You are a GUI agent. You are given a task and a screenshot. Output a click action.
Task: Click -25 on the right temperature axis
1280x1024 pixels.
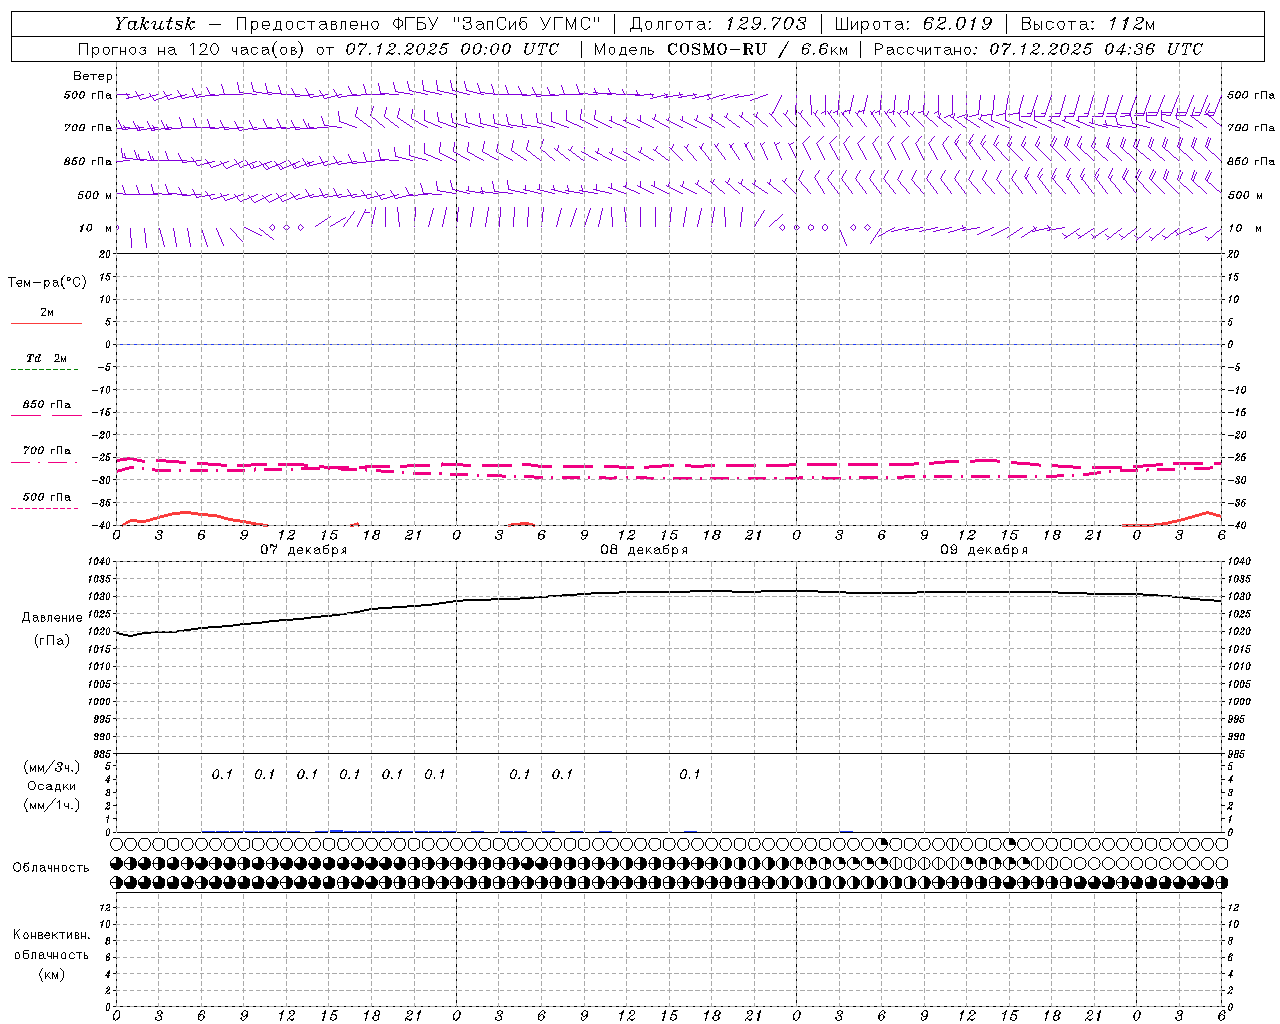[x=1236, y=458]
